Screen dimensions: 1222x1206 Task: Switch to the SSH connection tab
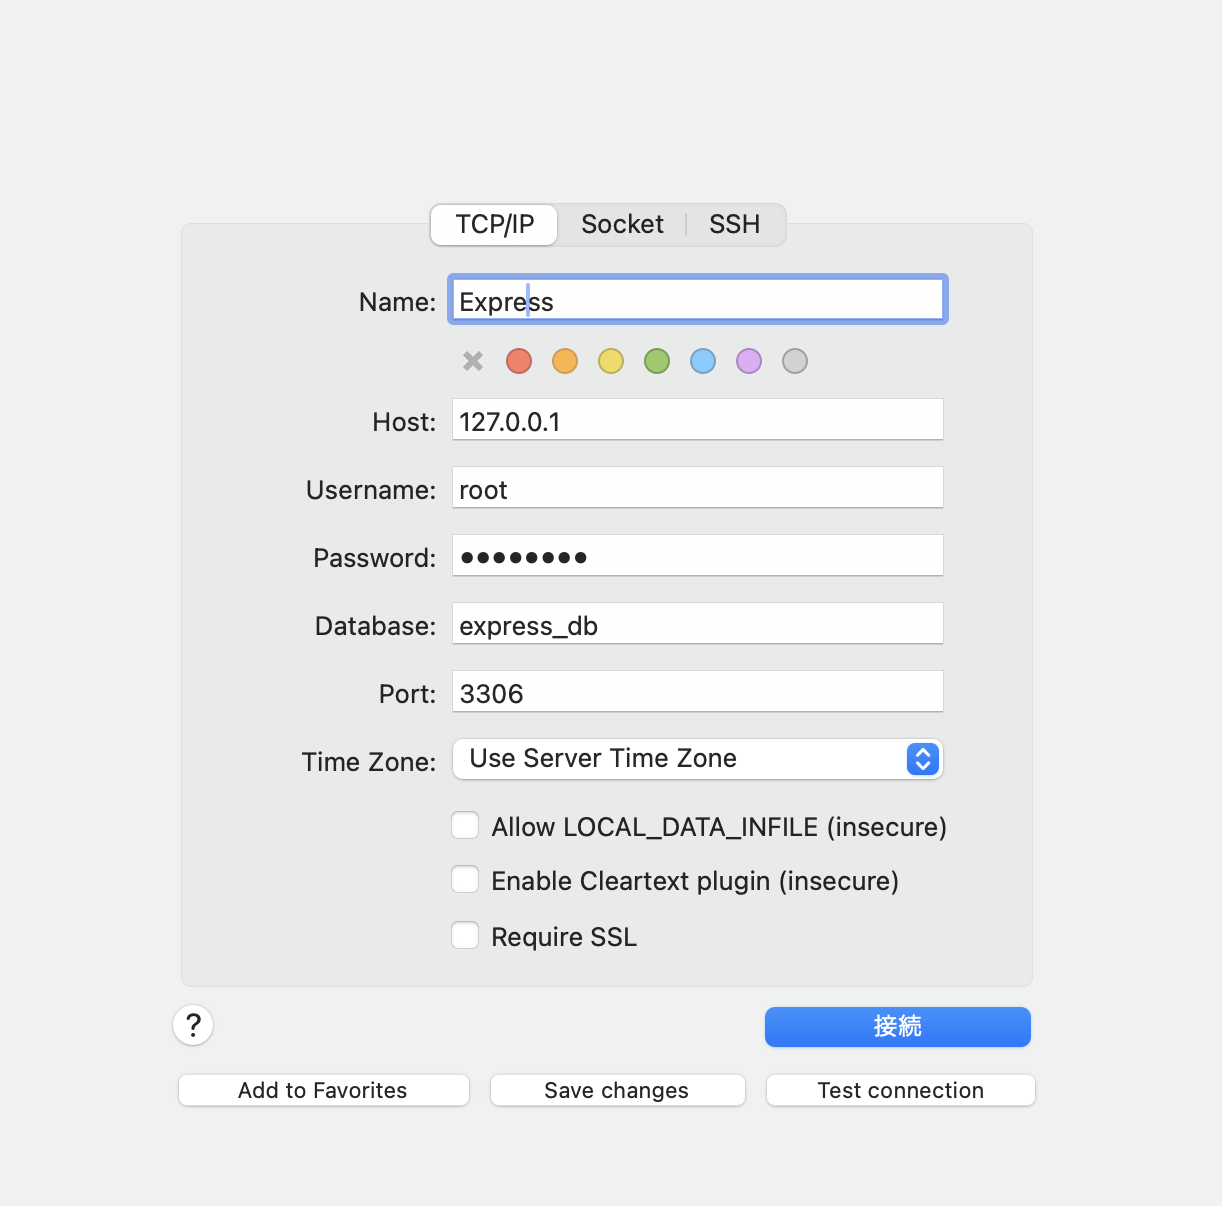coord(735,224)
